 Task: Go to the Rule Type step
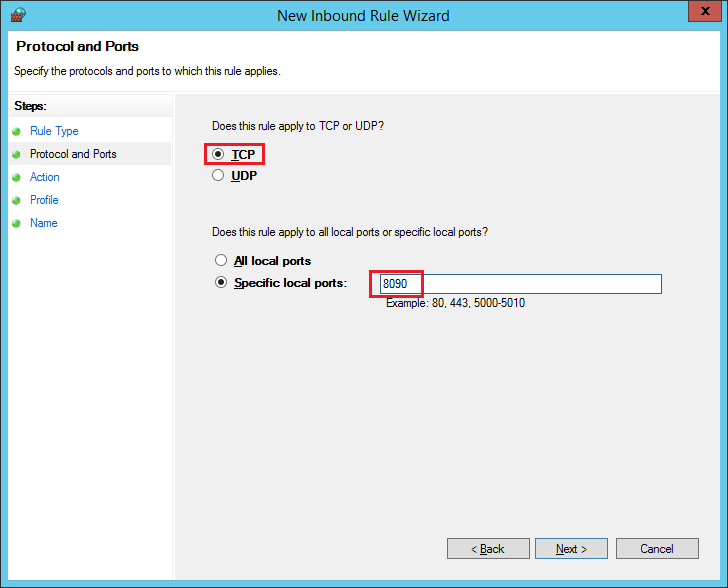point(54,131)
